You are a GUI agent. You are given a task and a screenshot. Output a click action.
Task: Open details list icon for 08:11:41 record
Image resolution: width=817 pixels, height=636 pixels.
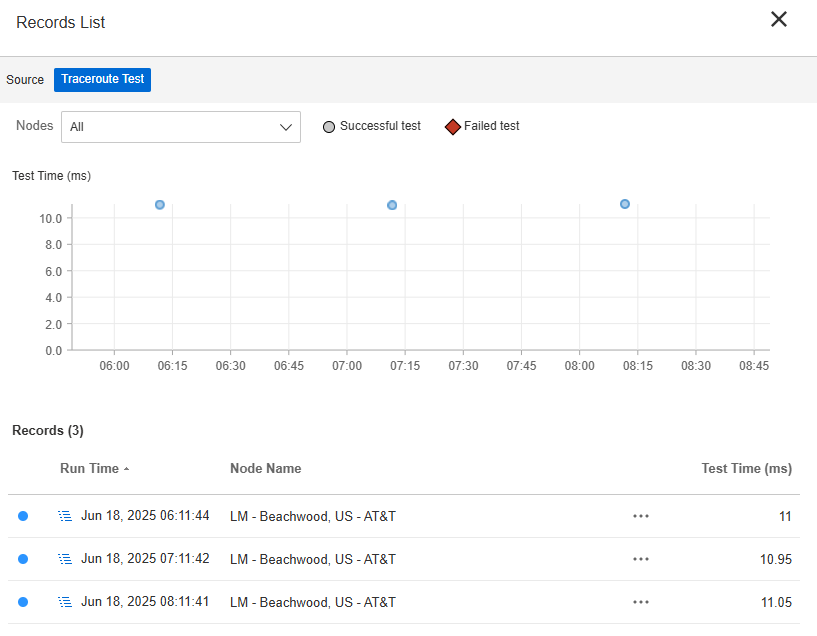(65, 602)
